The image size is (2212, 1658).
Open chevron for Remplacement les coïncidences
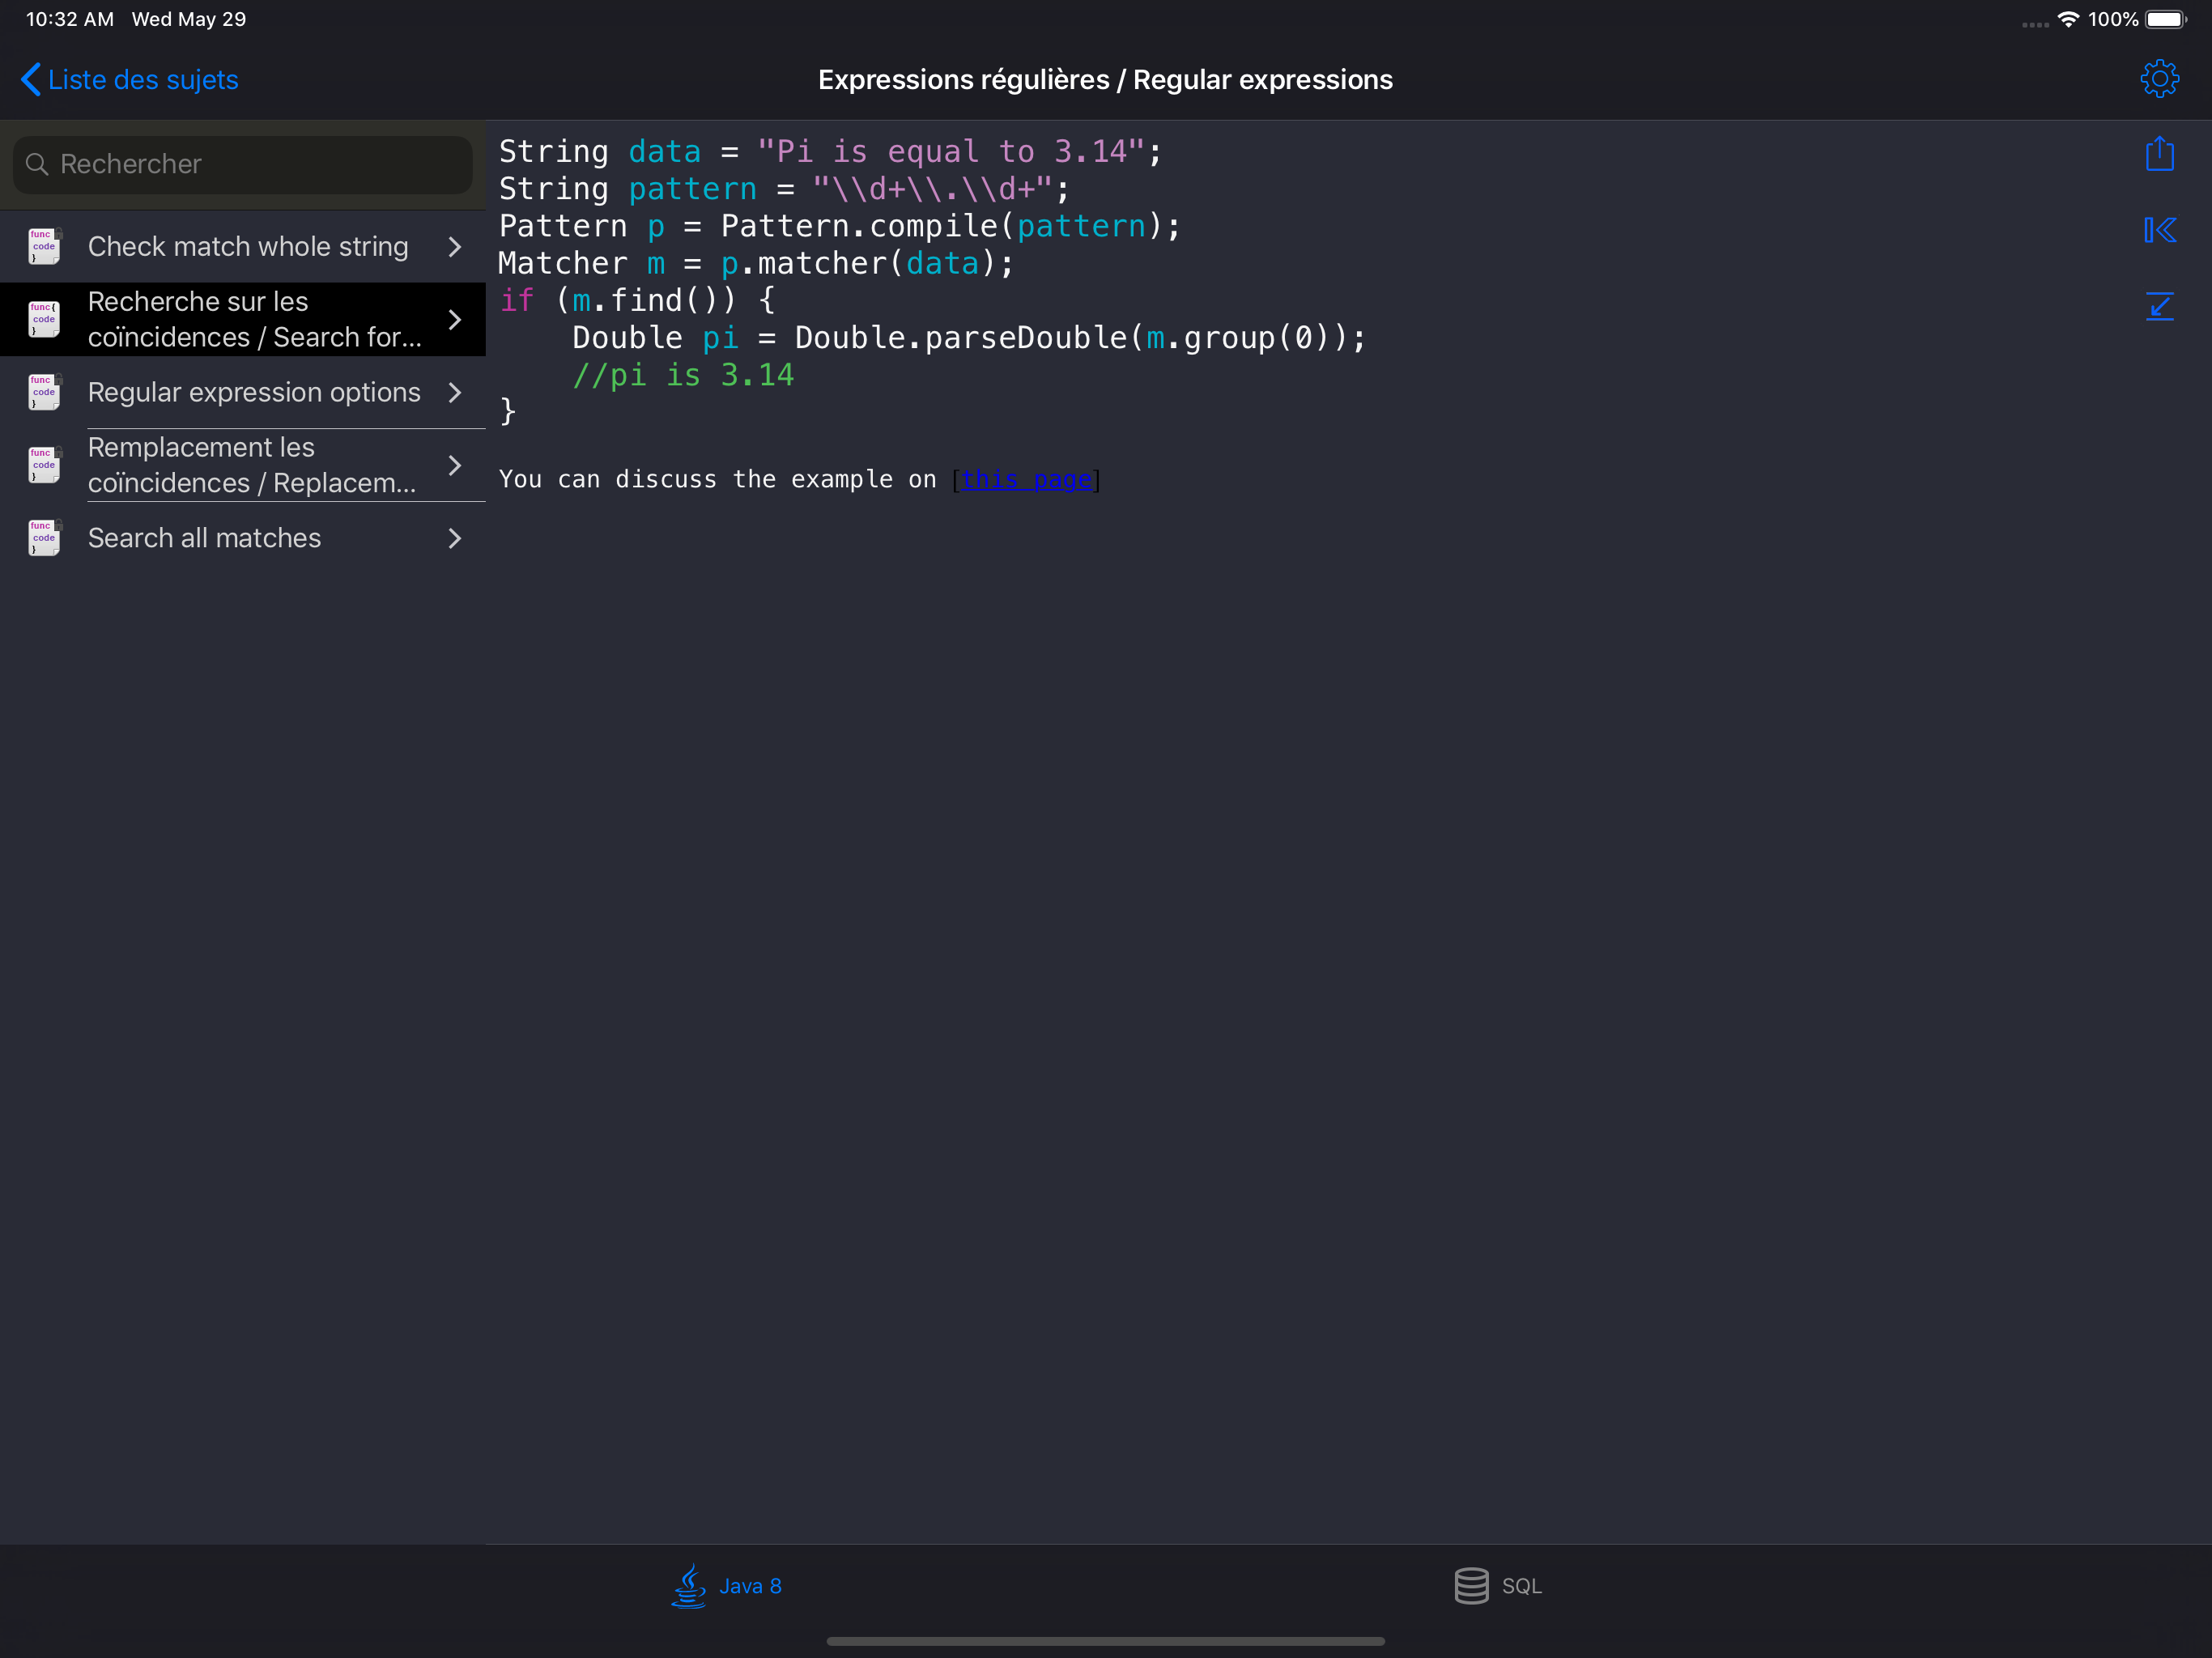coord(455,465)
